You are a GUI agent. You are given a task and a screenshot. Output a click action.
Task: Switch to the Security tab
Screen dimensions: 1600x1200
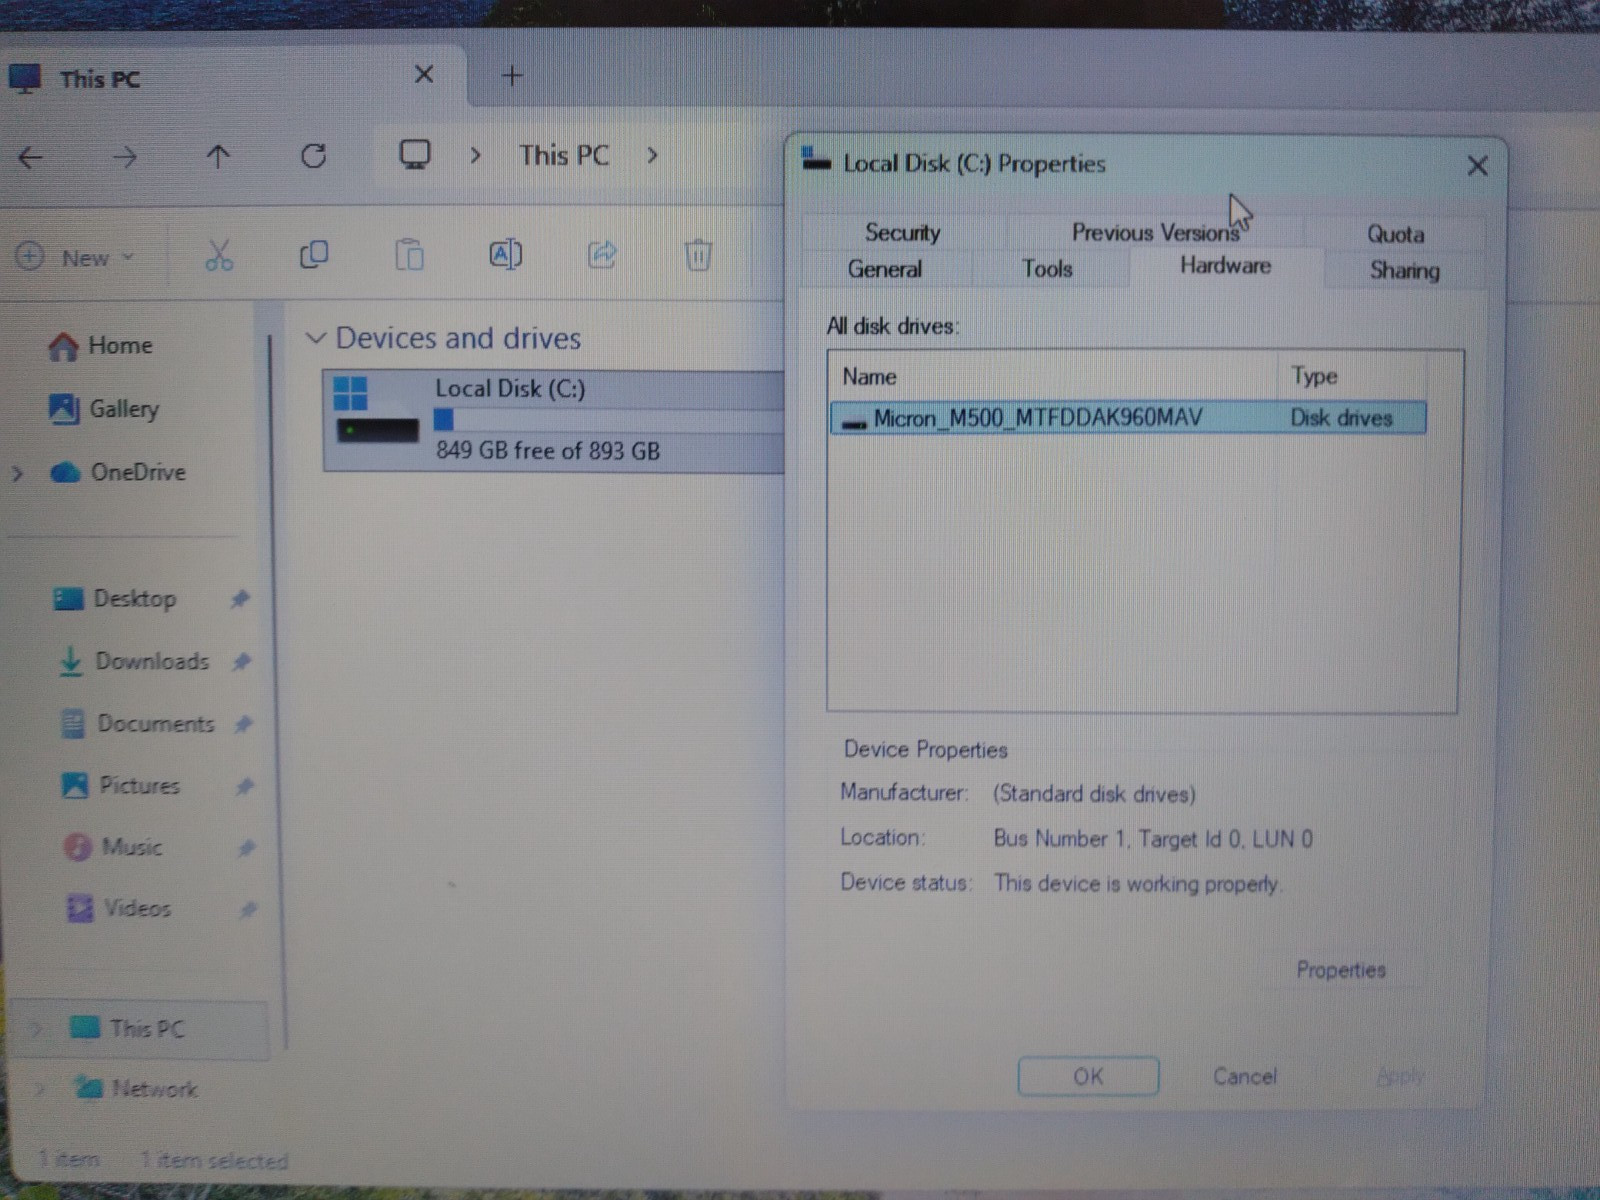(x=903, y=233)
